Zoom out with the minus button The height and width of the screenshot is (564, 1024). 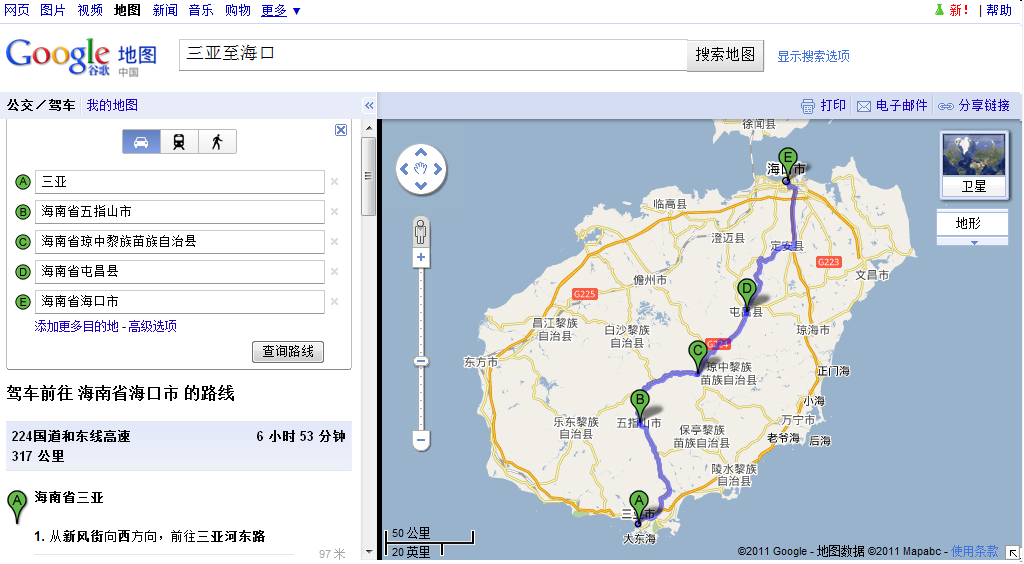click(x=421, y=439)
